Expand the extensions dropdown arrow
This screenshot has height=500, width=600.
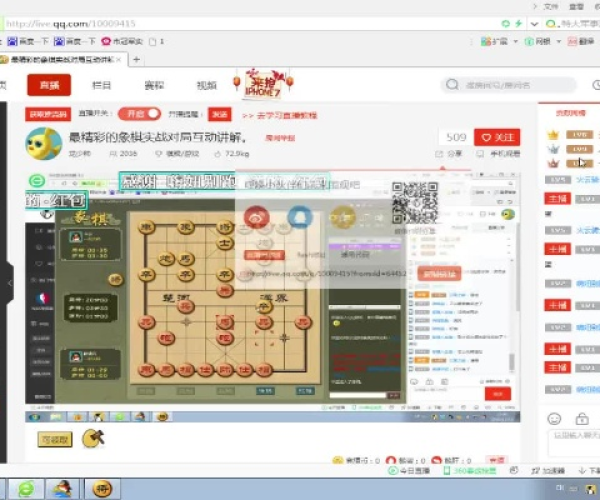[x=515, y=41]
